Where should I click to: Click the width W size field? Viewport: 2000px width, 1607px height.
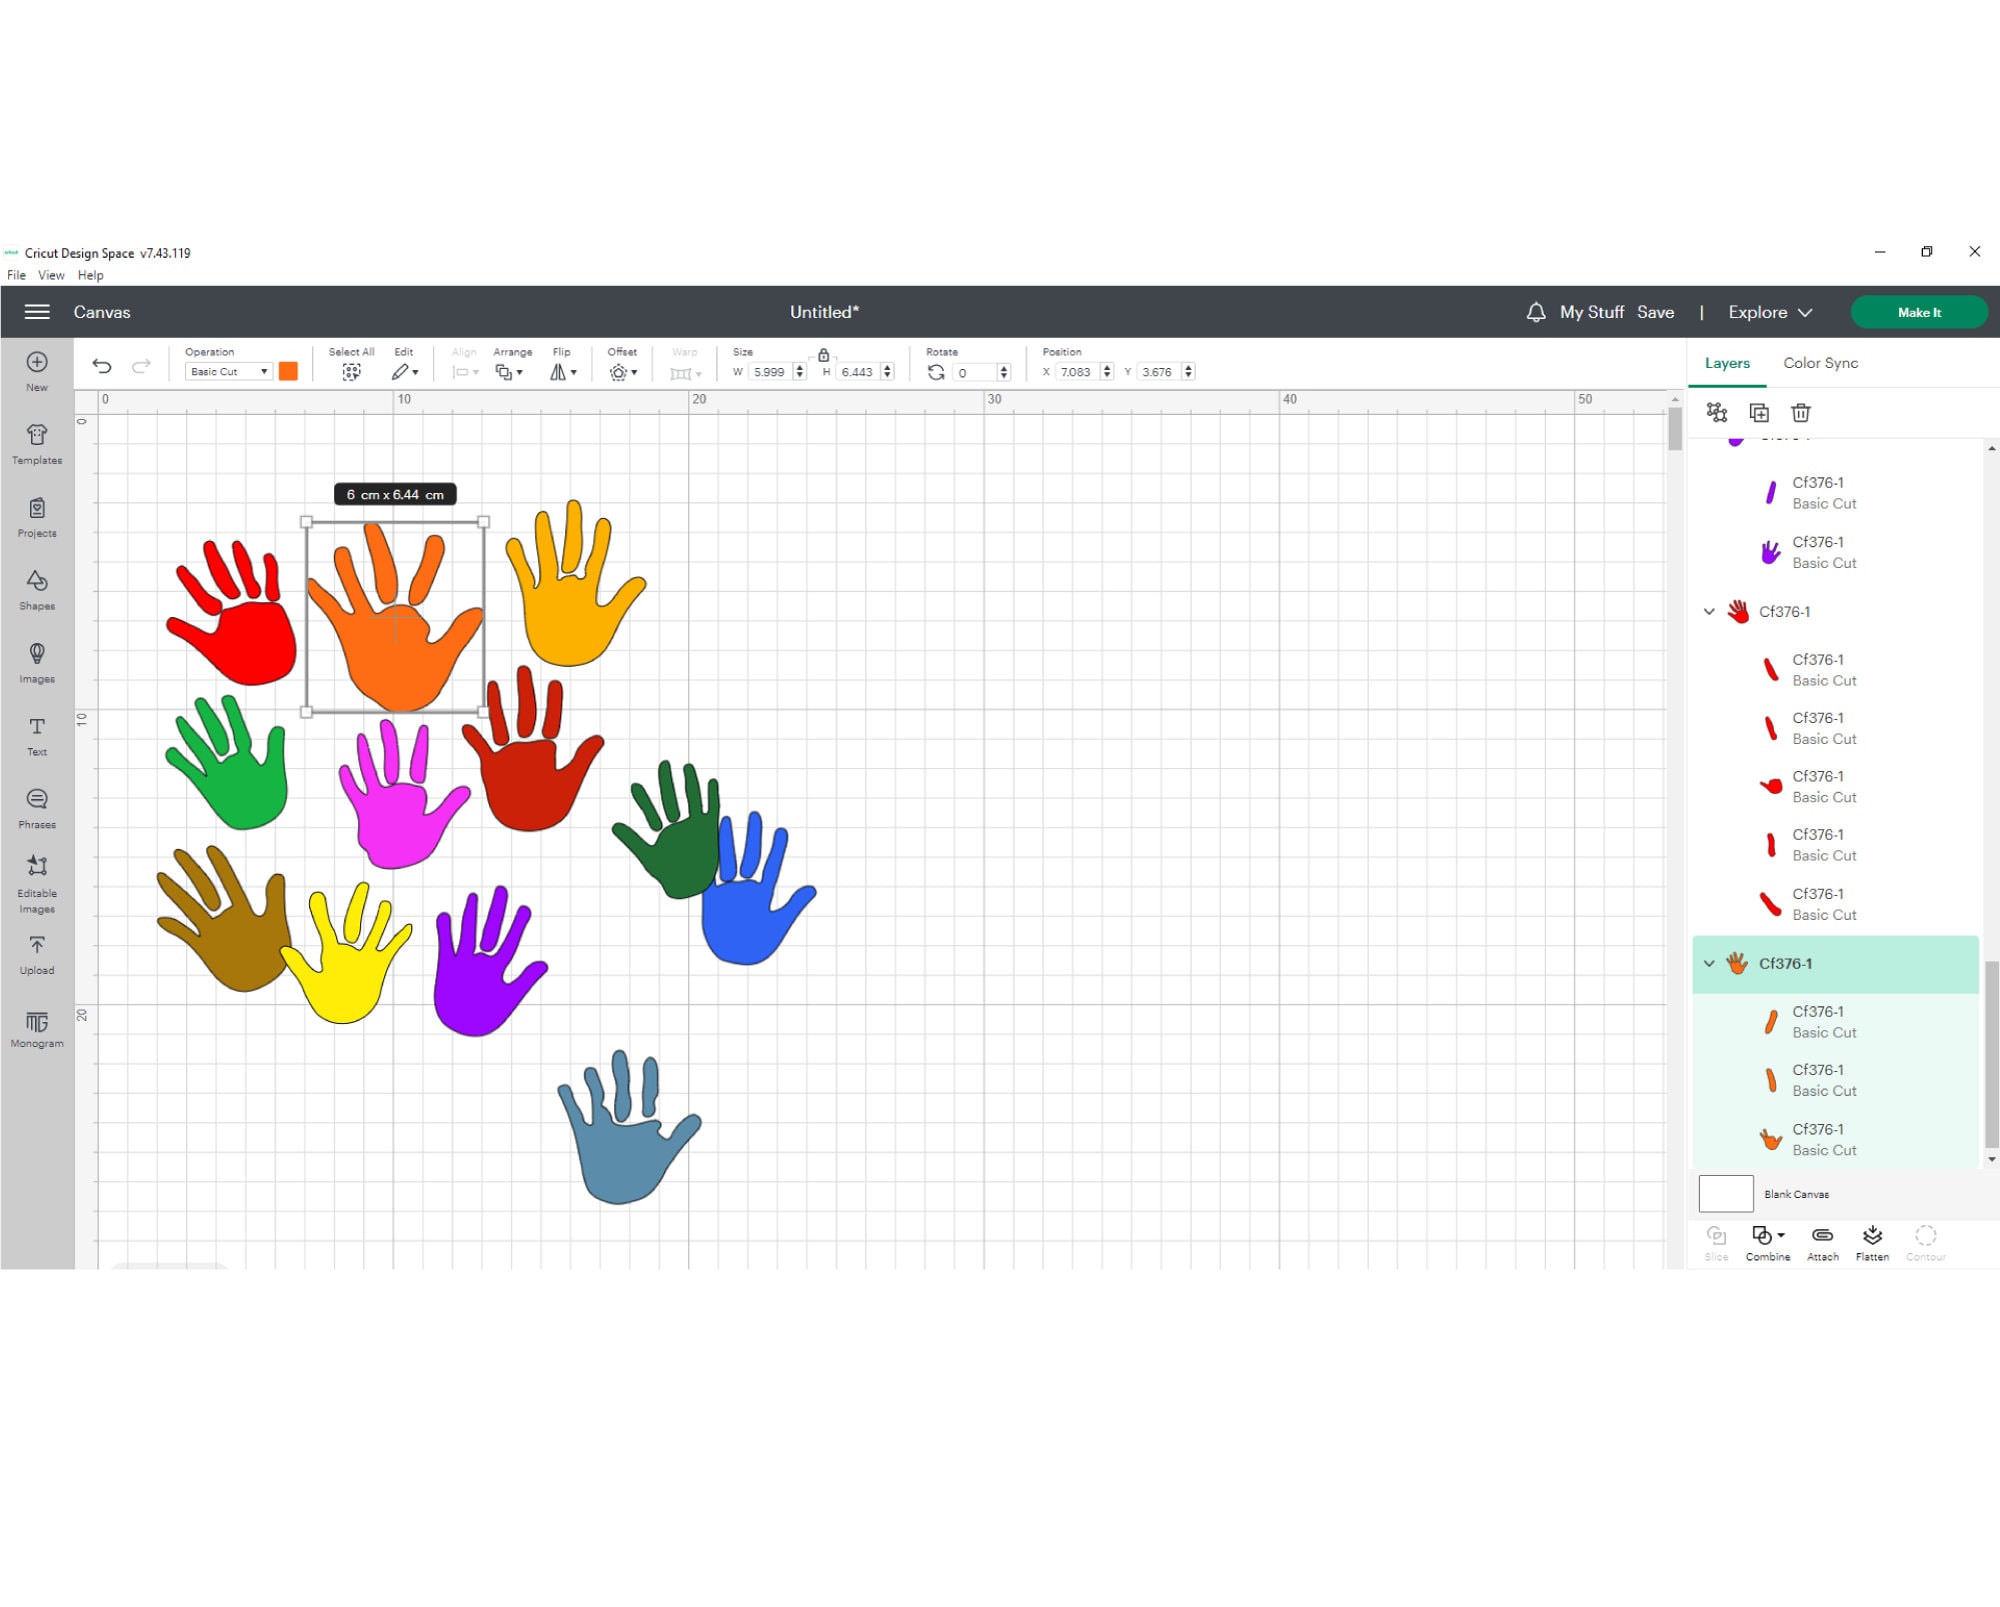(x=769, y=372)
